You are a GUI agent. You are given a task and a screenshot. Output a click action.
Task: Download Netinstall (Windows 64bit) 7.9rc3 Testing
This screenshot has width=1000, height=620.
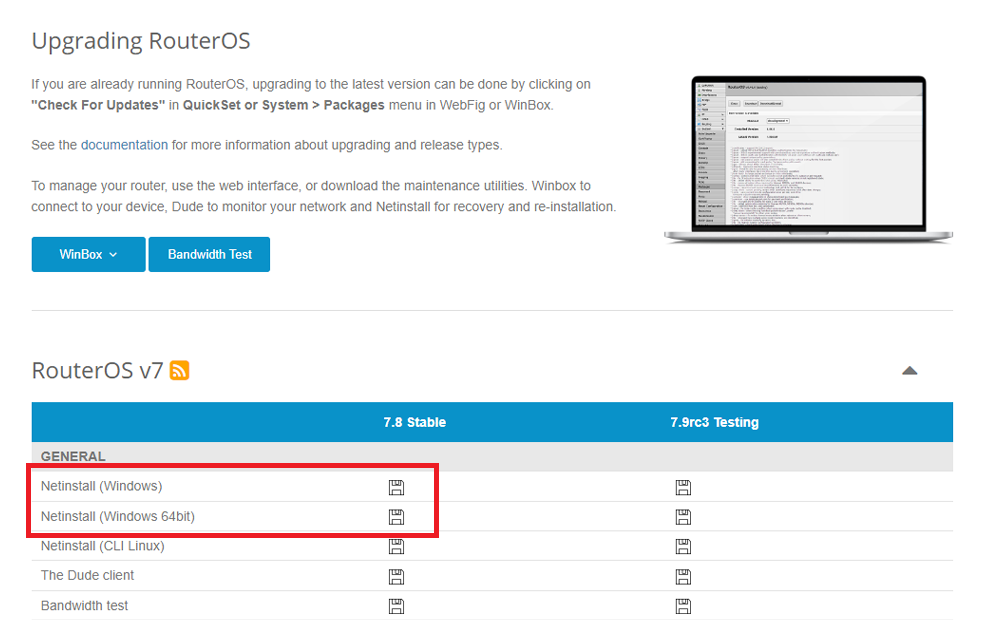[683, 517]
